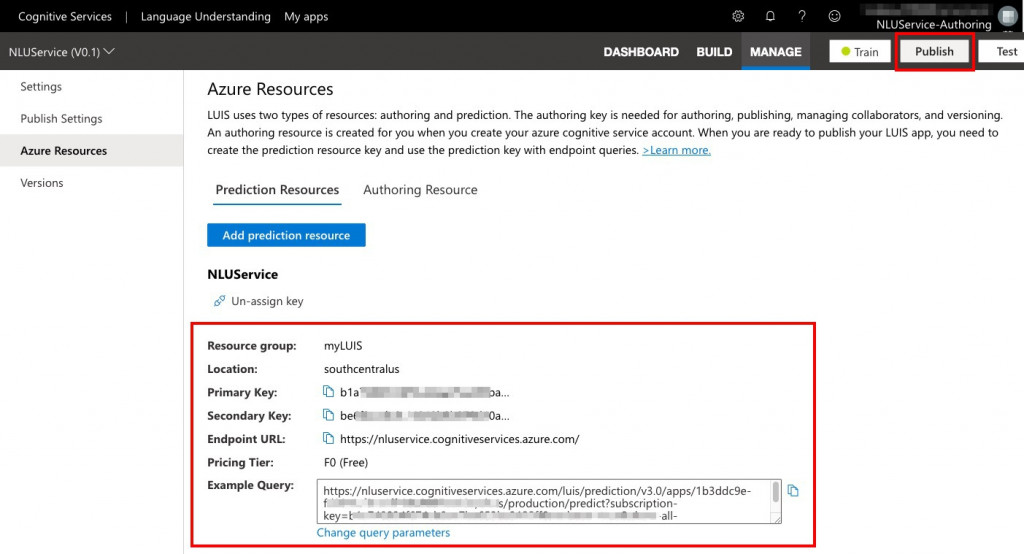The image size is (1024, 554).
Task: Switch to Authoring Resource tab
Action: pos(420,190)
